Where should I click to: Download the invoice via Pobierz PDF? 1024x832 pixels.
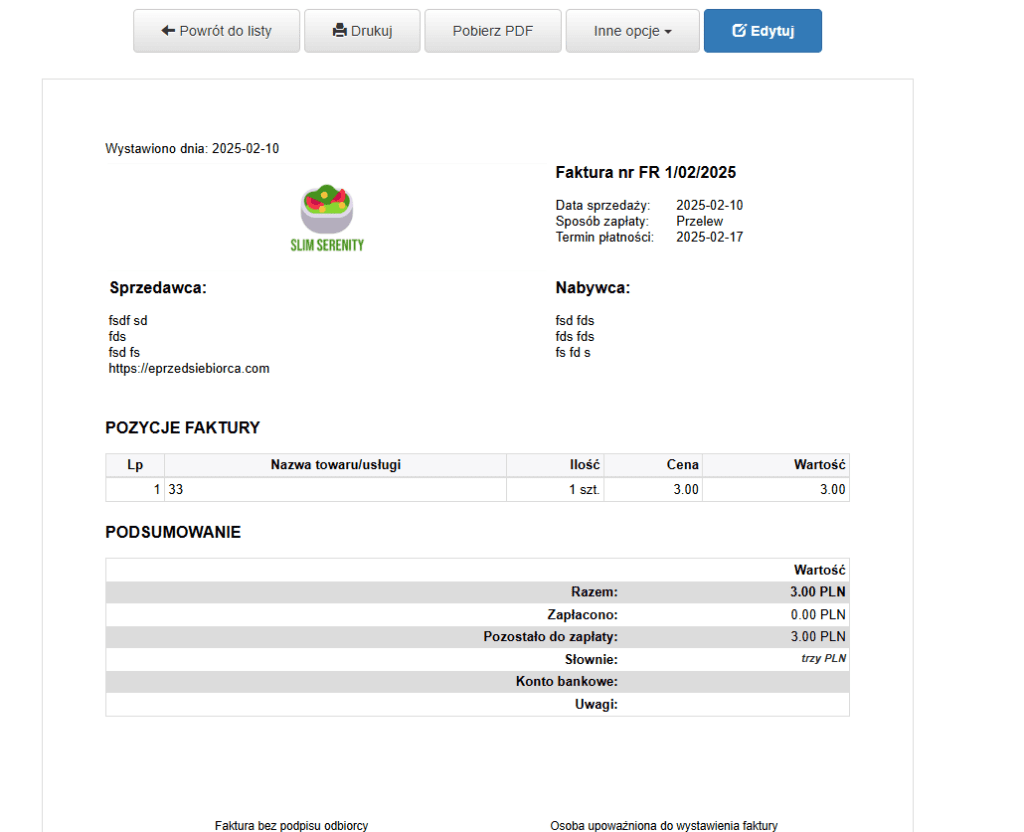coord(492,31)
